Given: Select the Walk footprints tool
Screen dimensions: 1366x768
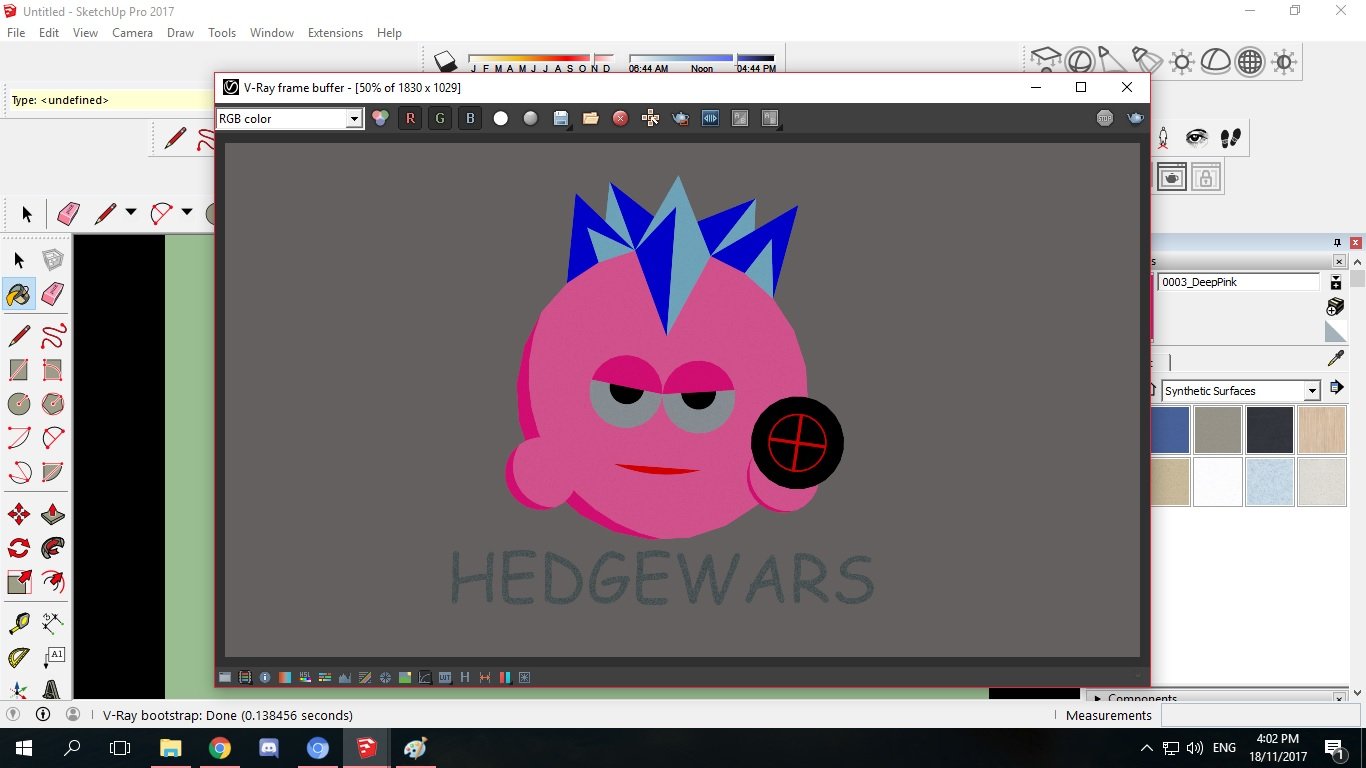Looking at the screenshot, I should [x=1231, y=138].
